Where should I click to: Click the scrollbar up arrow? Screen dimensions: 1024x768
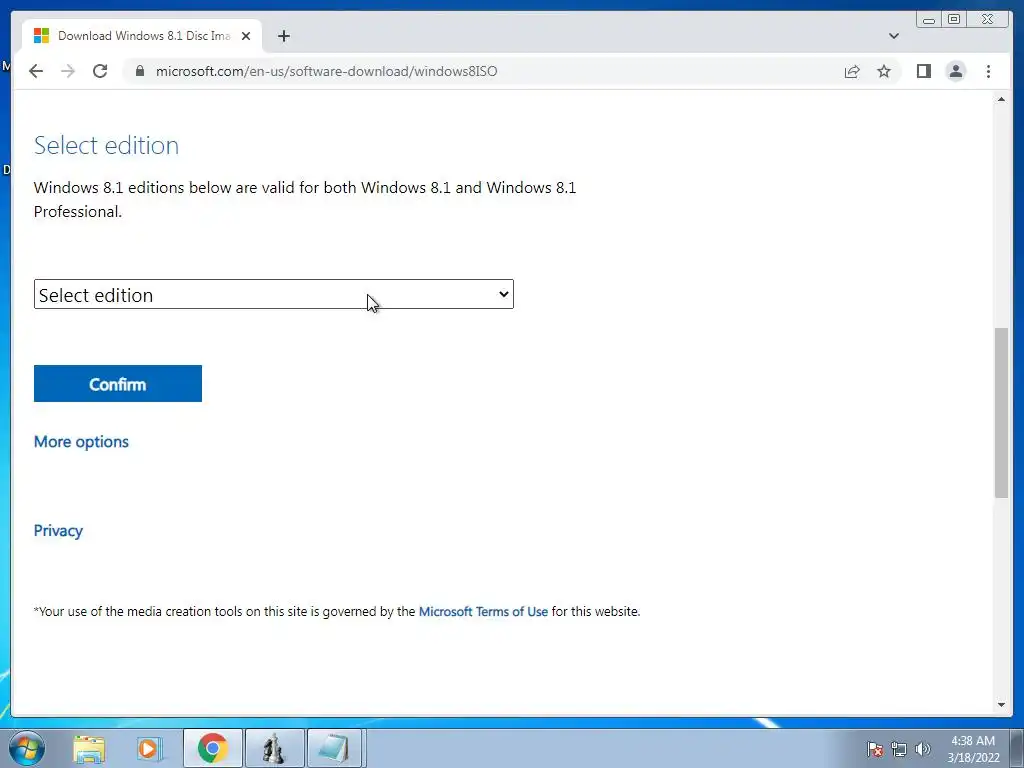tap(1001, 99)
